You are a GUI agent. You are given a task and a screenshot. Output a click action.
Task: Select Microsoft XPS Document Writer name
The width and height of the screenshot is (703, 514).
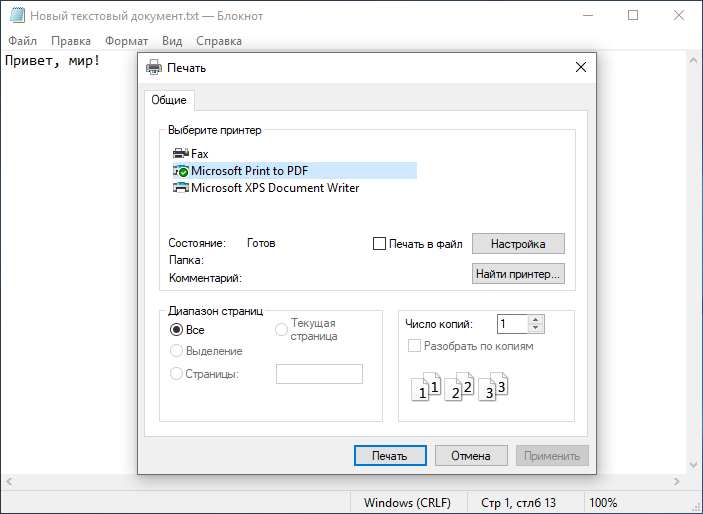[275, 187]
